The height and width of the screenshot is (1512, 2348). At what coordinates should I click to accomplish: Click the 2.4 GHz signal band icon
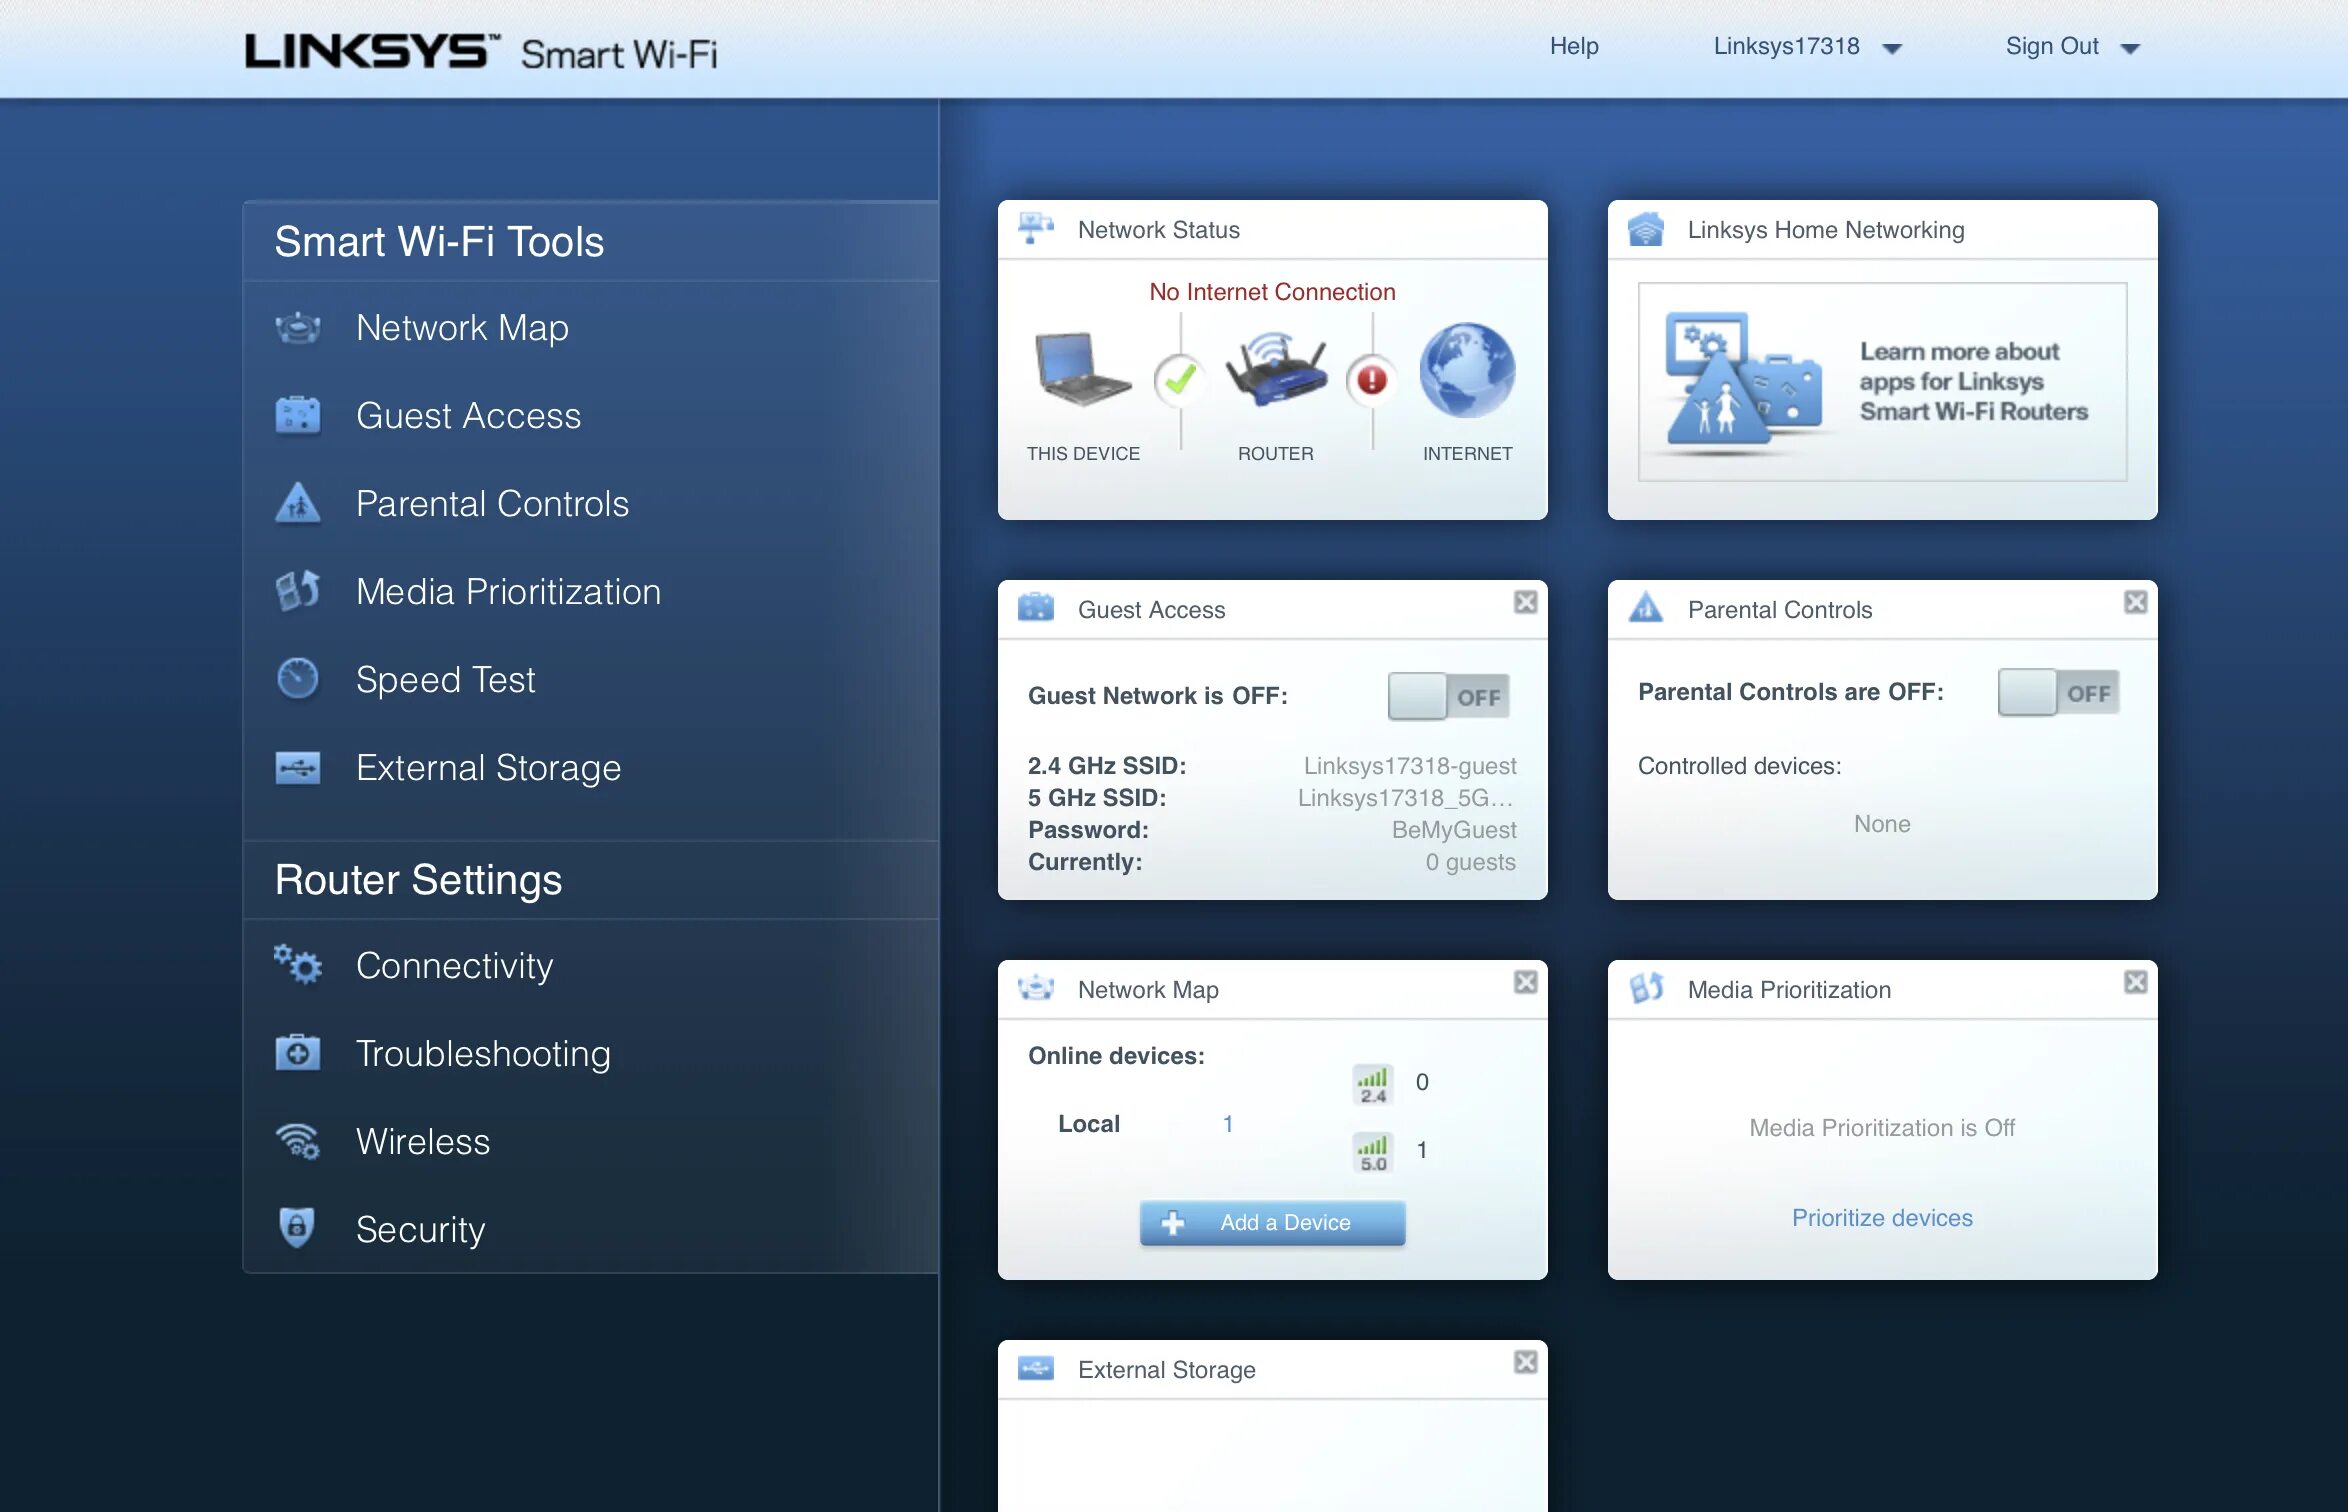coord(1373,1084)
